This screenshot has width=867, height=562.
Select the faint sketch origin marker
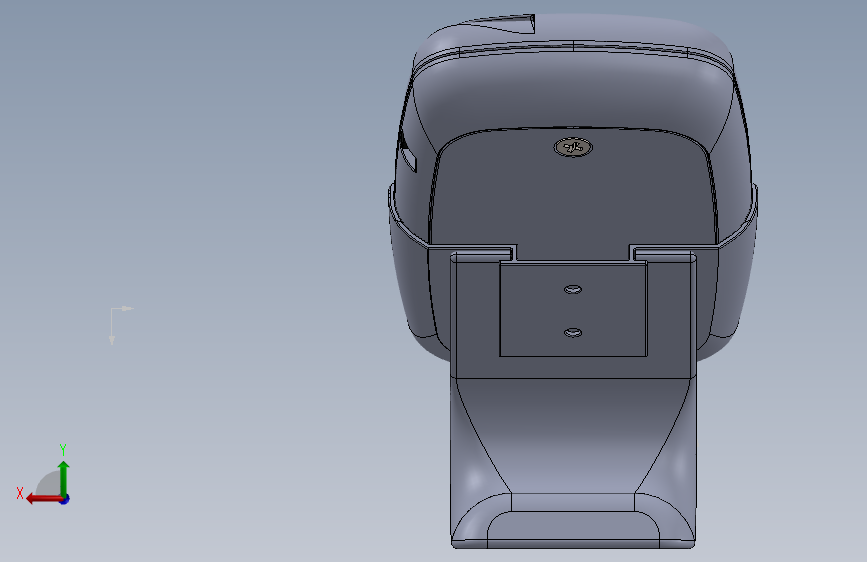click(121, 325)
